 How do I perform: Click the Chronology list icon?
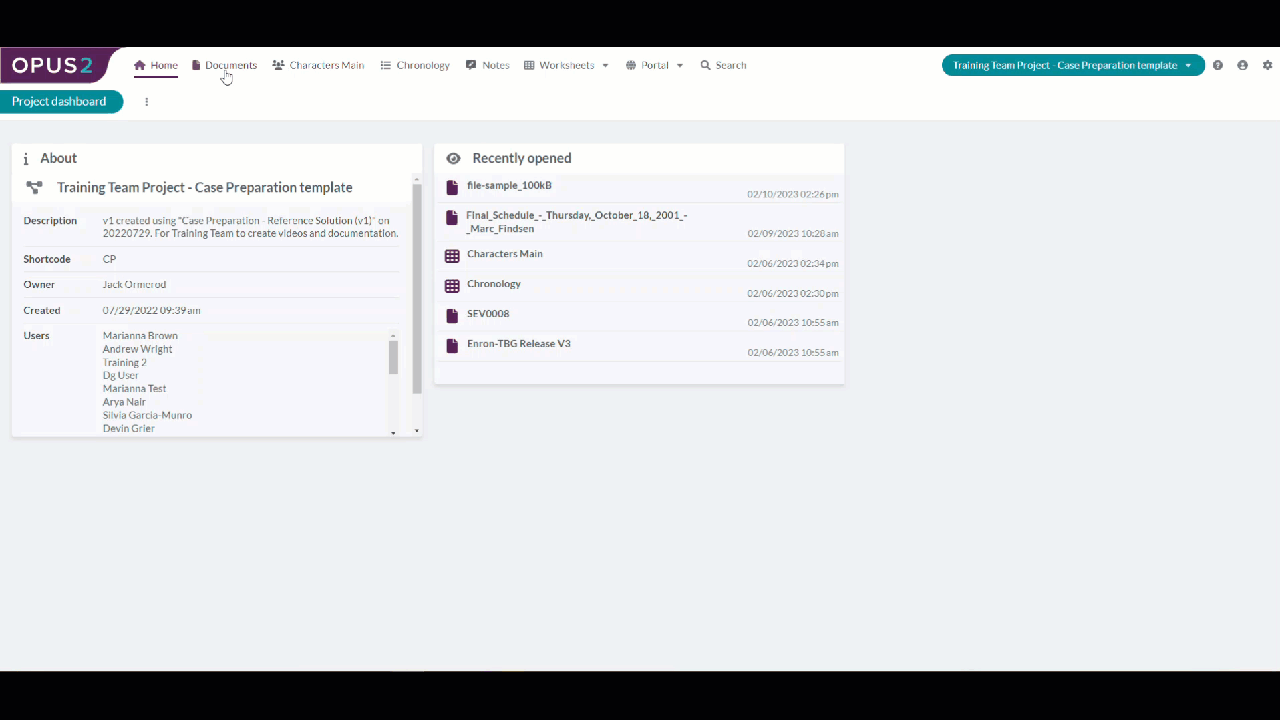click(x=385, y=65)
